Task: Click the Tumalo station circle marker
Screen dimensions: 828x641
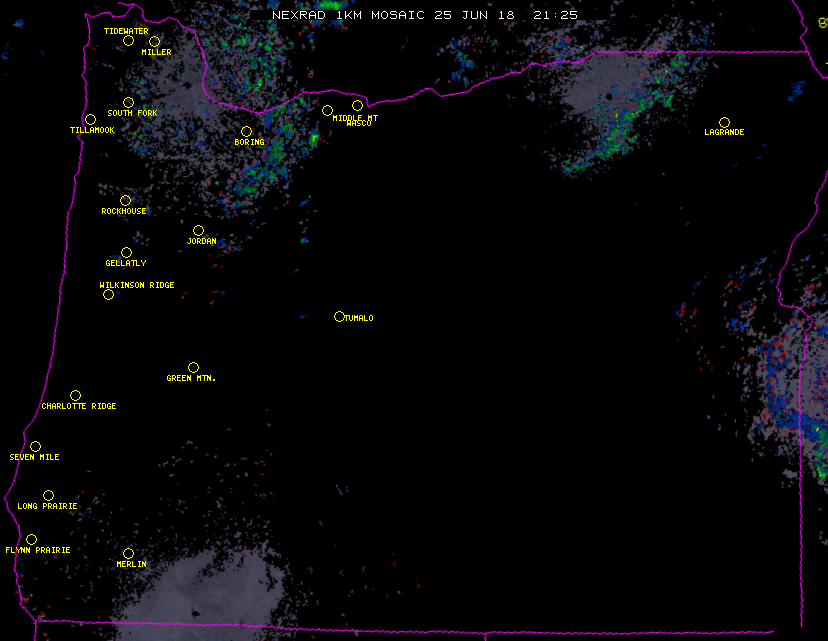Action: pyautogui.click(x=339, y=316)
